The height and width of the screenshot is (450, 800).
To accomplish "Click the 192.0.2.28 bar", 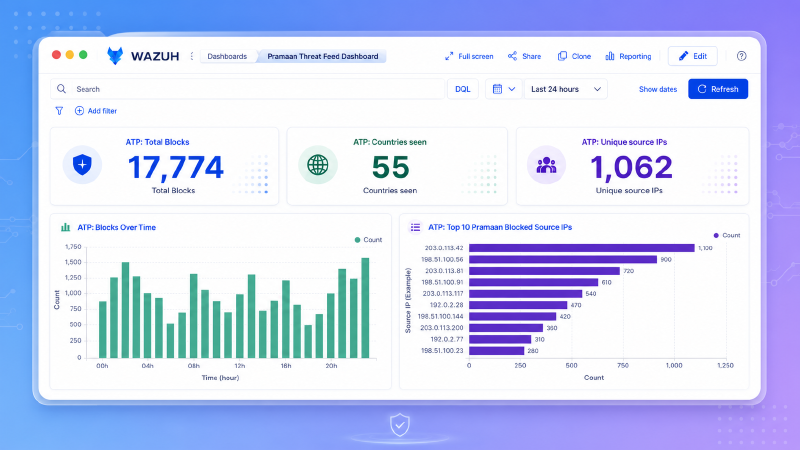I will tap(518, 305).
